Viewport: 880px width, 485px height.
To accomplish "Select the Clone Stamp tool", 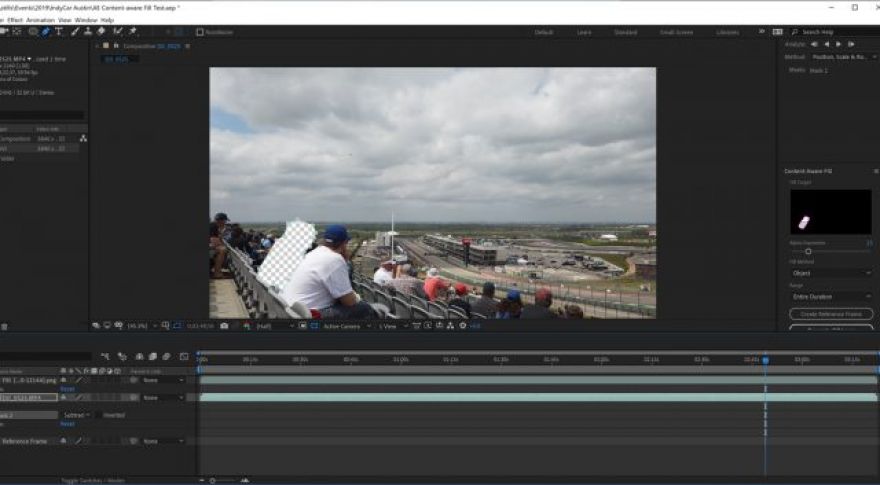I will [x=88, y=32].
